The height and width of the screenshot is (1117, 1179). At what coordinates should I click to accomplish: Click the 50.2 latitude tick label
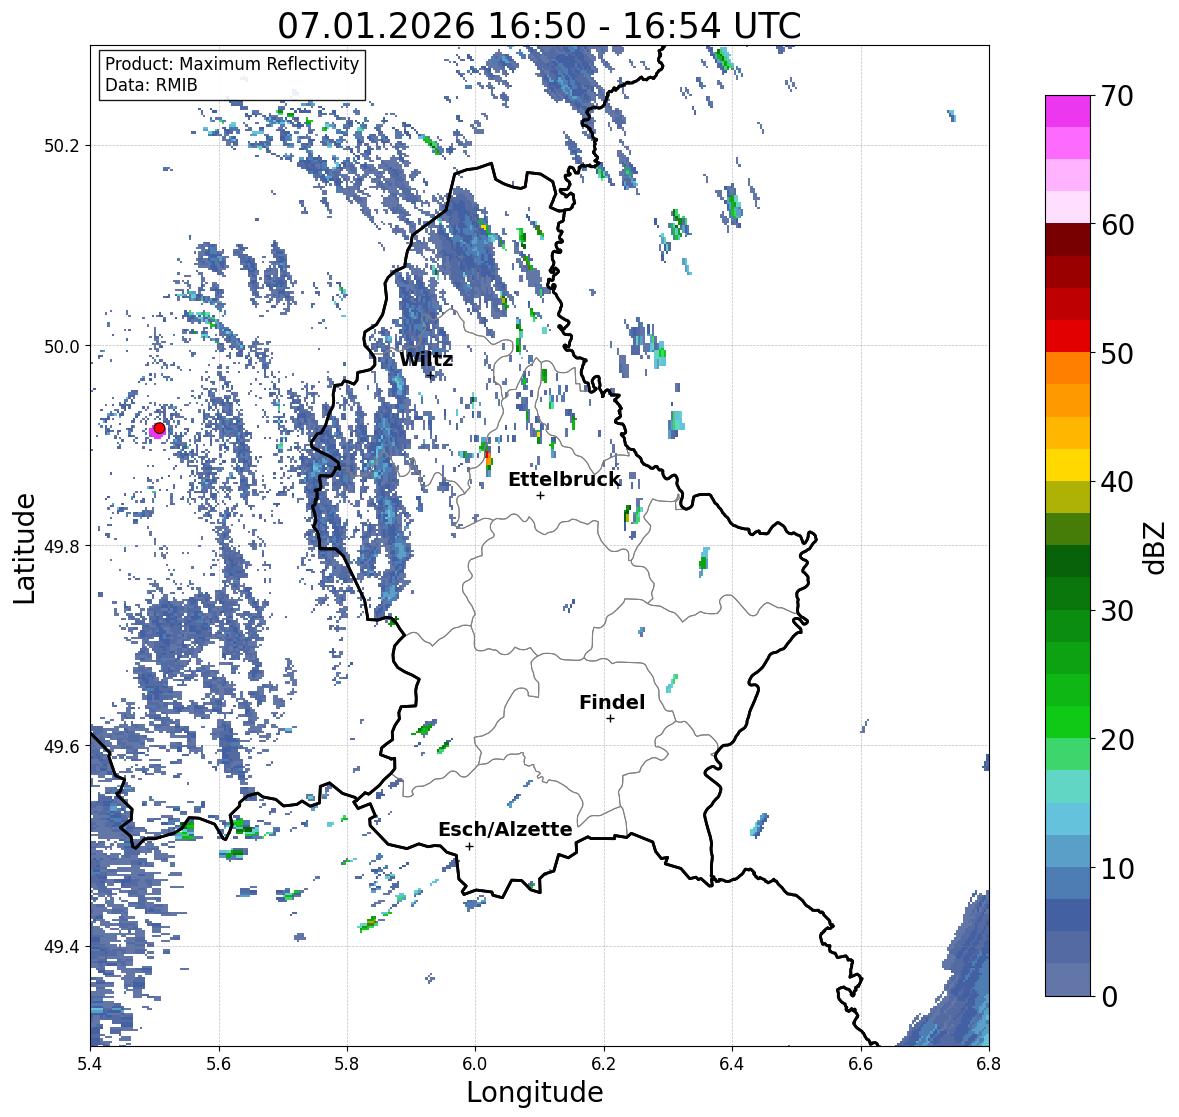[x=62, y=146]
